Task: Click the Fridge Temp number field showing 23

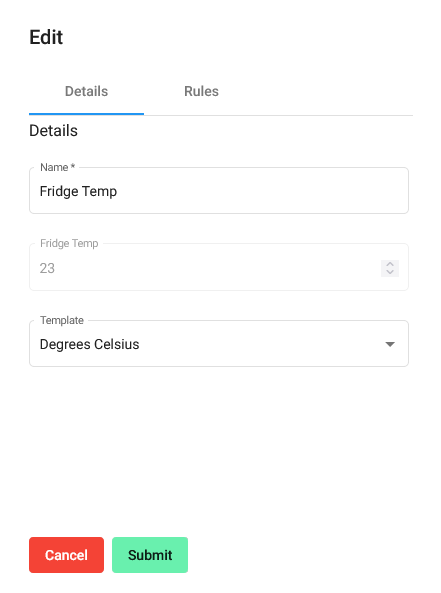Action: coord(219,267)
